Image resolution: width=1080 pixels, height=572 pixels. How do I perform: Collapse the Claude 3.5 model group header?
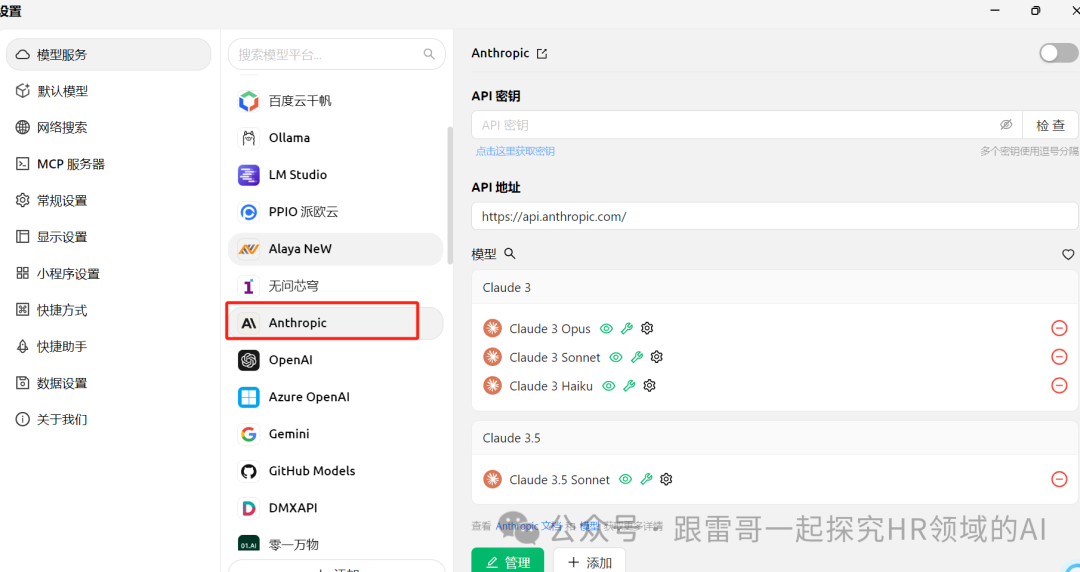click(775, 438)
